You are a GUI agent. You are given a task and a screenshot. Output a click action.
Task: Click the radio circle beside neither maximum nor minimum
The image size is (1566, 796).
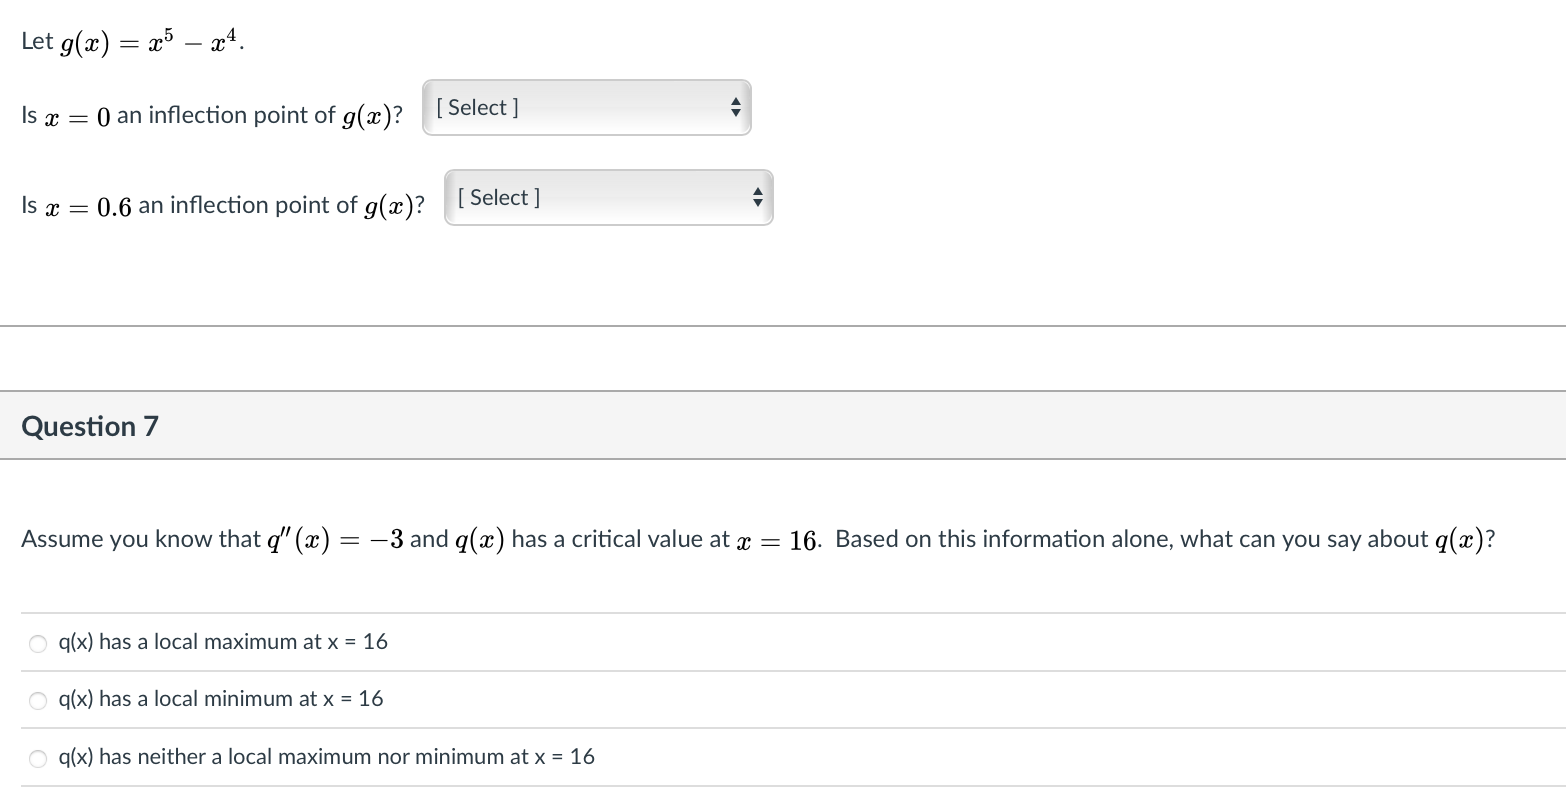click(37, 758)
